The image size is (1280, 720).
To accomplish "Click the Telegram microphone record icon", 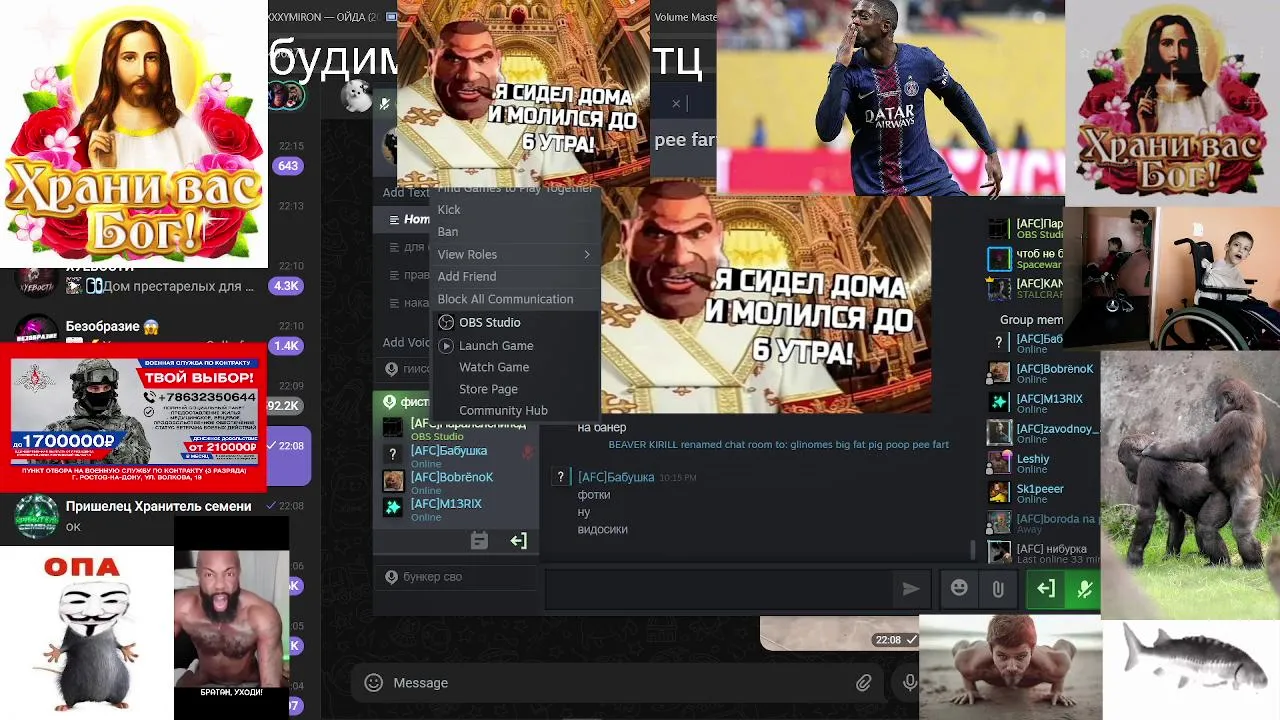I will click(909, 683).
